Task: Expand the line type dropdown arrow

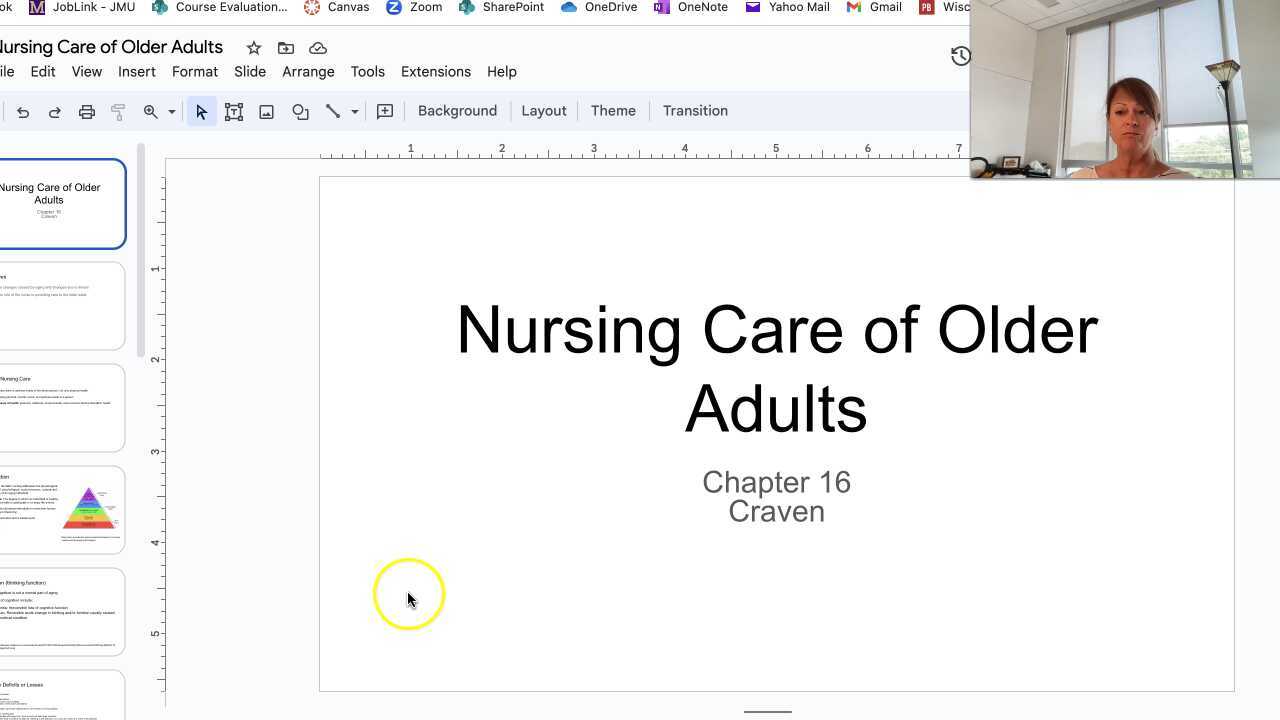Action: pyautogui.click(x=354, y=112)
